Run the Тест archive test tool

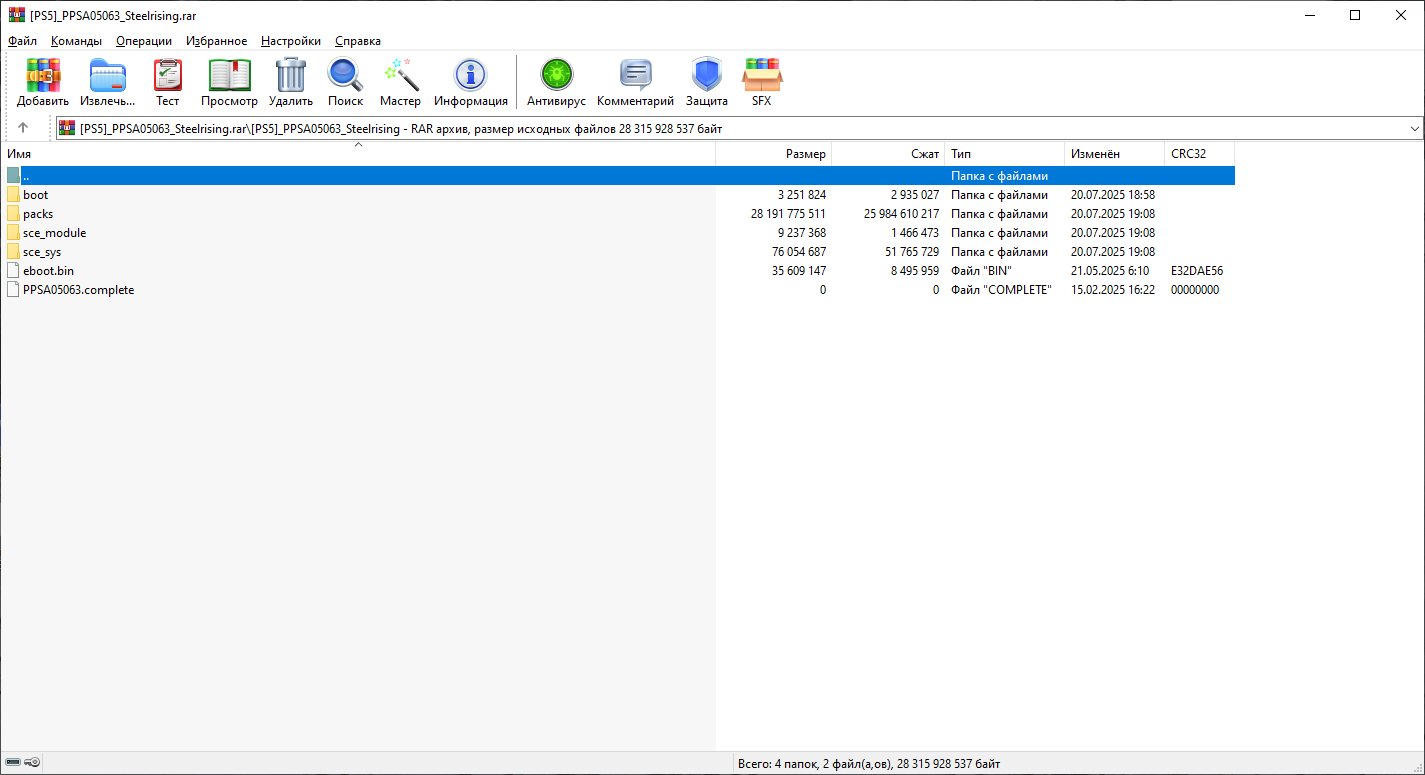point(167,75)
